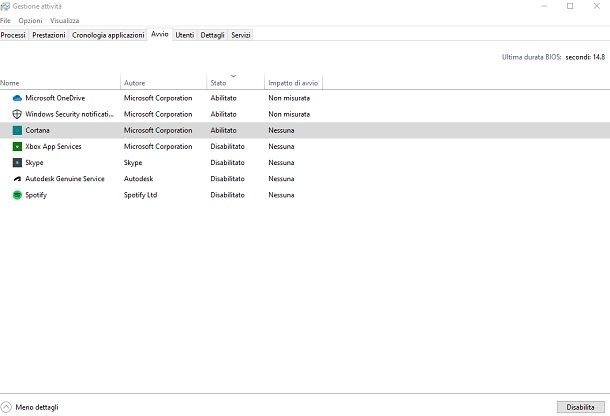Click the Xbox App Services green icon

tap(17, 146)
